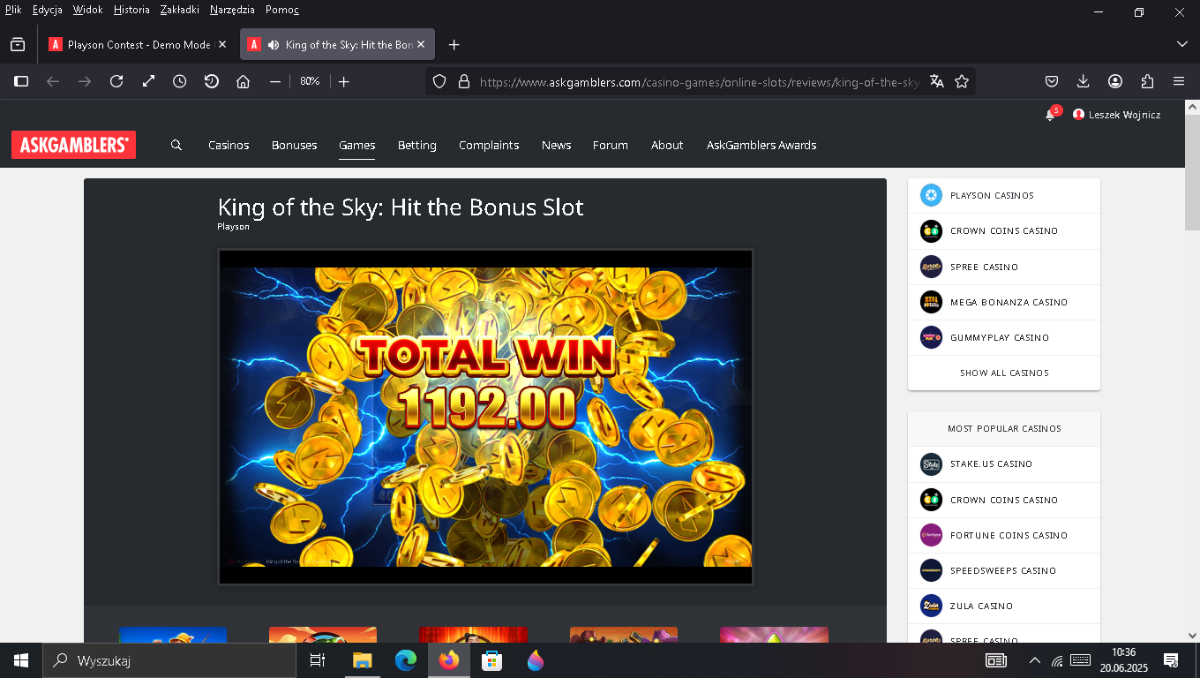Click the restore session history icon
This screenshot has width=1200, height=678.
click(x=211, y=81)
